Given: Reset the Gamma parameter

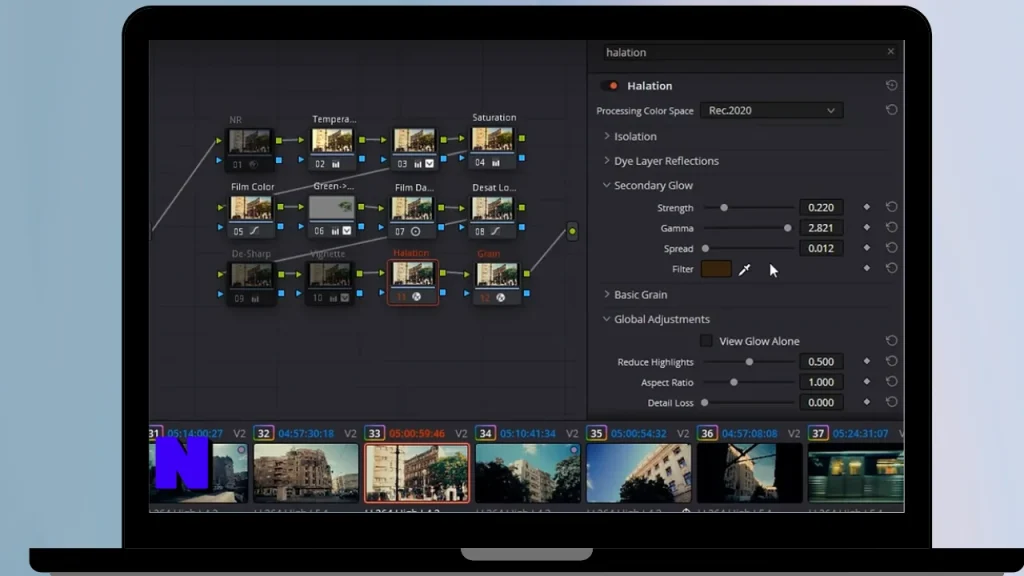Looking at the screenshot, I should [891, 227].
